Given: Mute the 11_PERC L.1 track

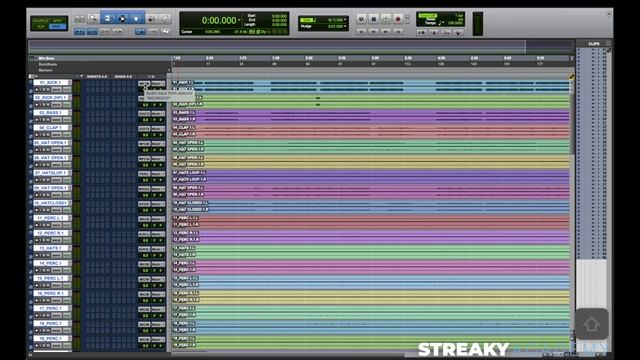Looking at the screenshot, I should [48, 225].
